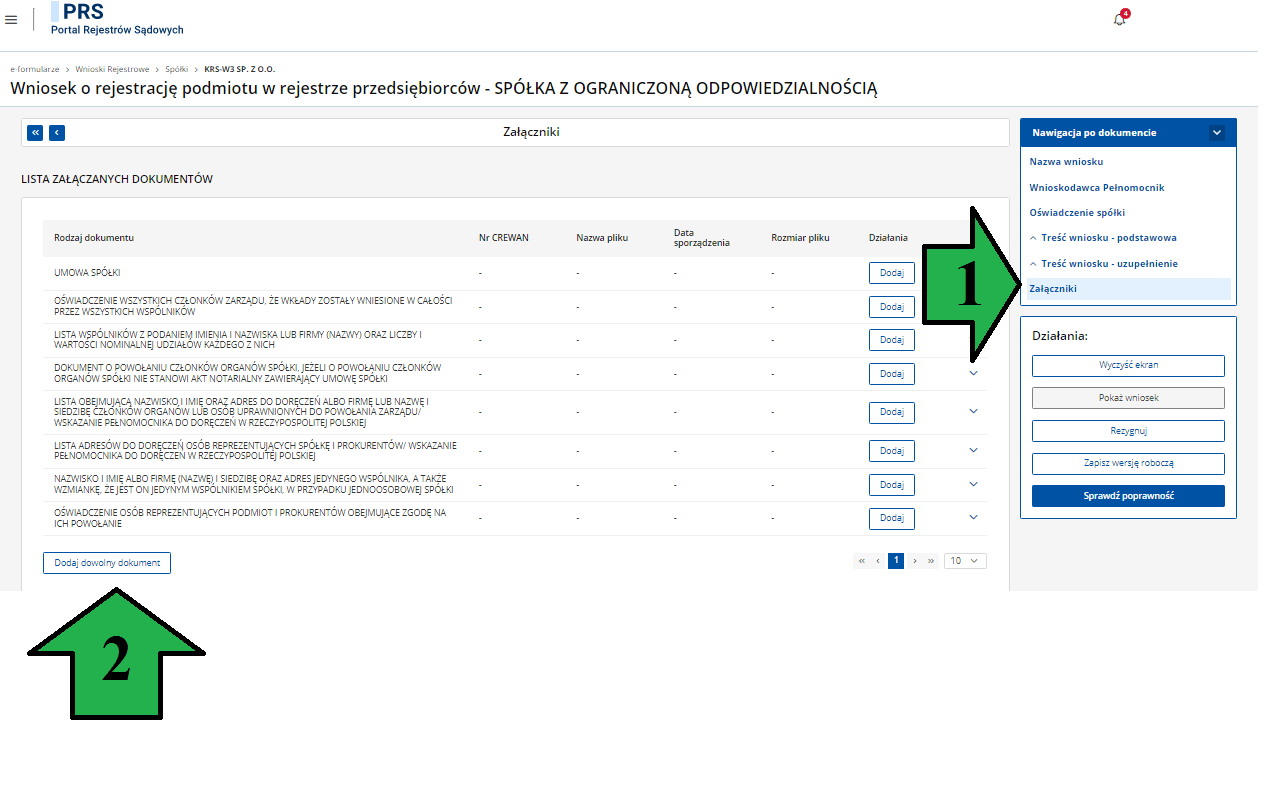This screenshot has height=788, width=1268.
Task: Open the hamburger main menu
Action: pyautogui.click(x=11, y=20)
